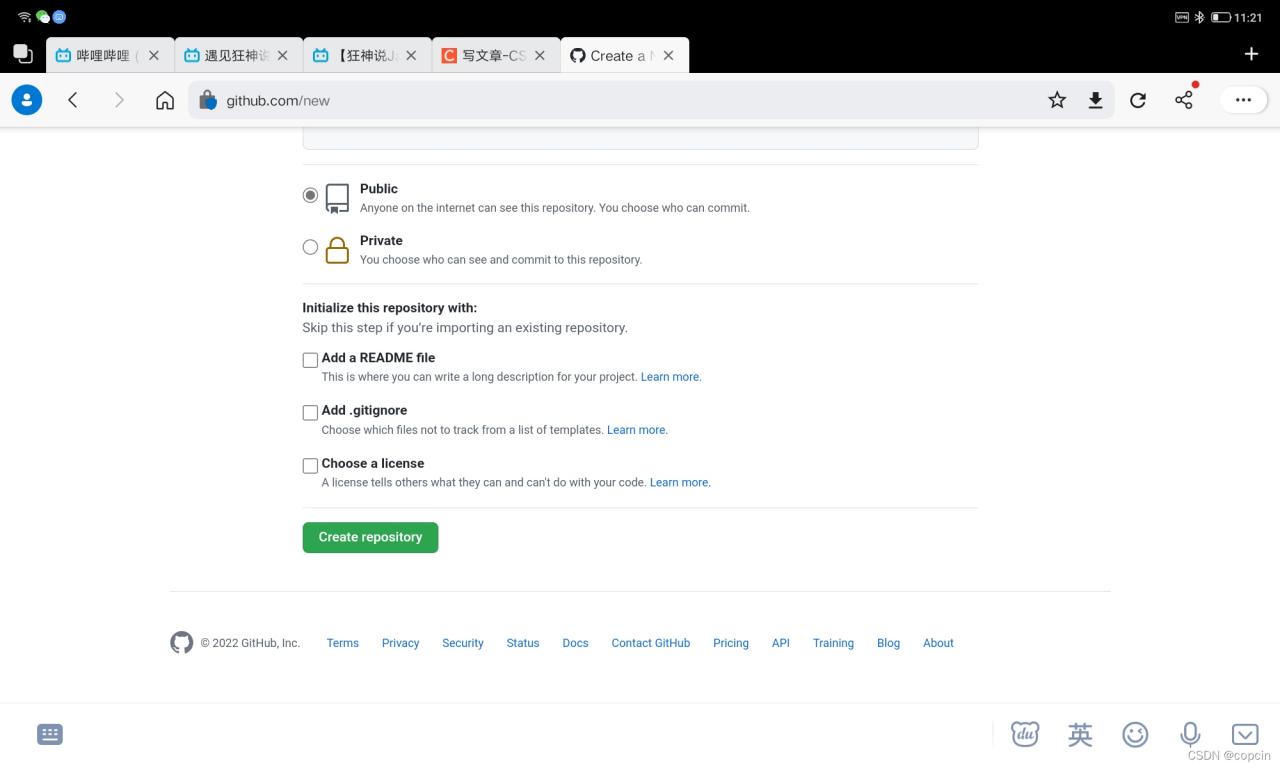Click the Public repository book icon
Screen dimensions: 1280x768
coord(338,198)
